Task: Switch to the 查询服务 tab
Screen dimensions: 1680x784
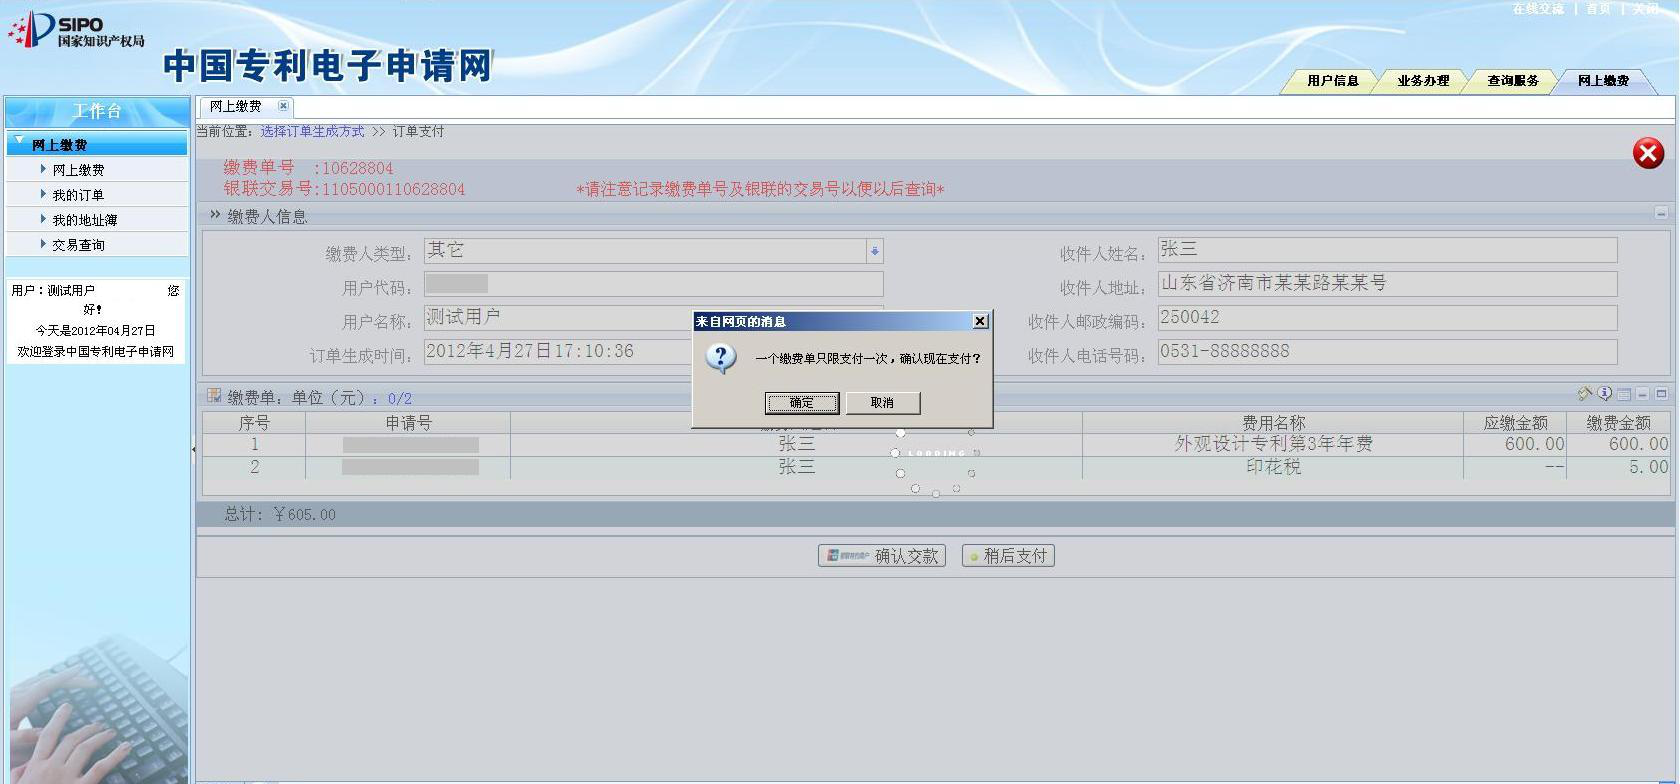Action: point(1512,81)
